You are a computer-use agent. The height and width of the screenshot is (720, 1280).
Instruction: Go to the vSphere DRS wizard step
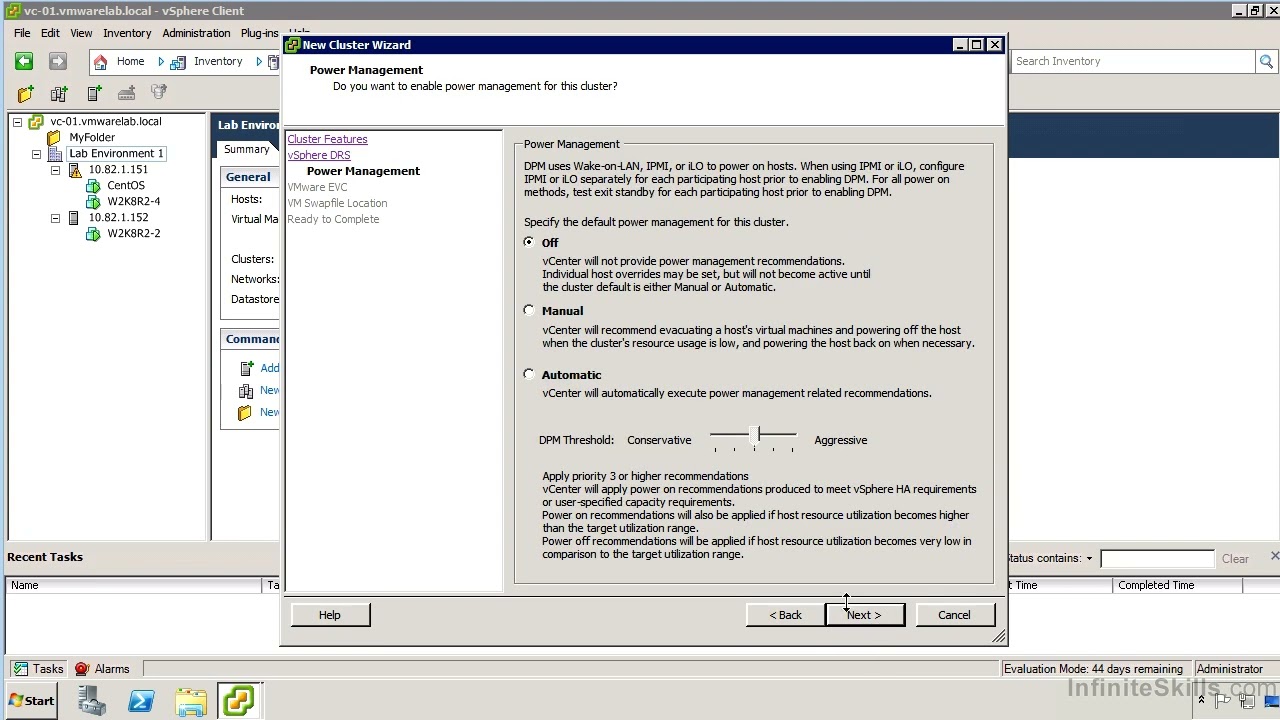click(x=319, y=155)
